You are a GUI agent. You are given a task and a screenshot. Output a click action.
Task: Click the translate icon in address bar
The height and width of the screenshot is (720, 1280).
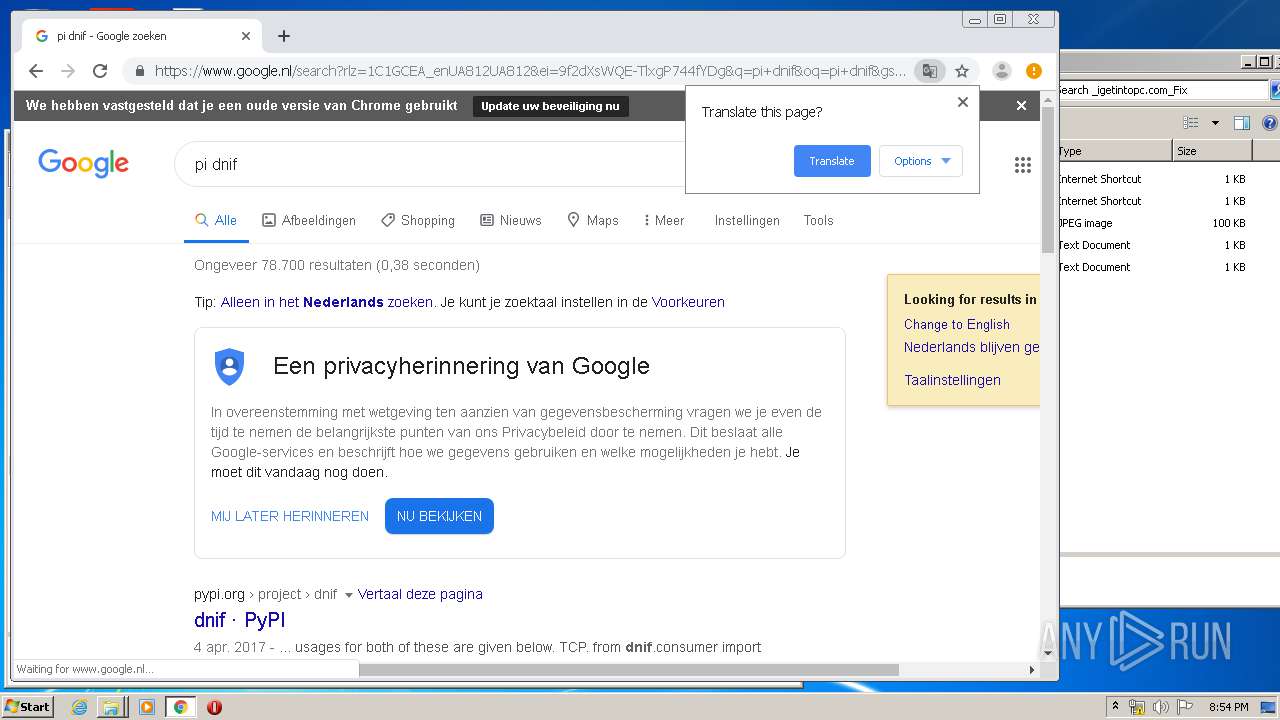coord(930,71)
